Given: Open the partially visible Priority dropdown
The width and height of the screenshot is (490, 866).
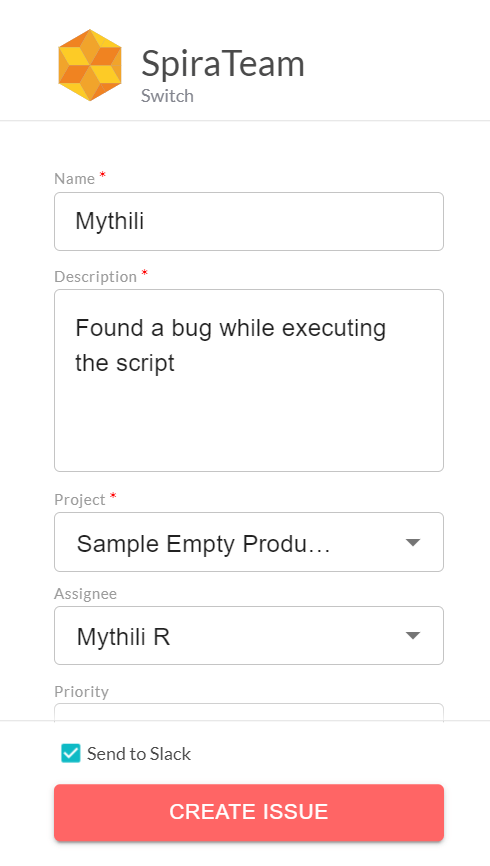Looking at the screenshot, I should click(249, 712).
